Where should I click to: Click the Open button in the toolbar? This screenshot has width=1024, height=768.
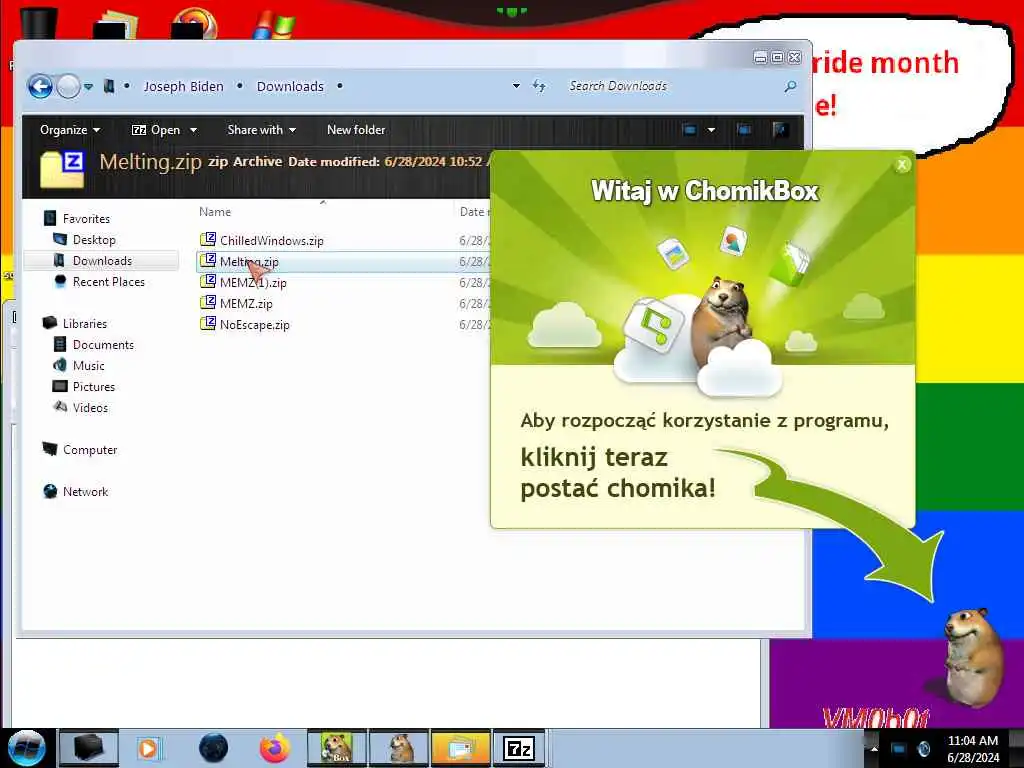[156, 130]
